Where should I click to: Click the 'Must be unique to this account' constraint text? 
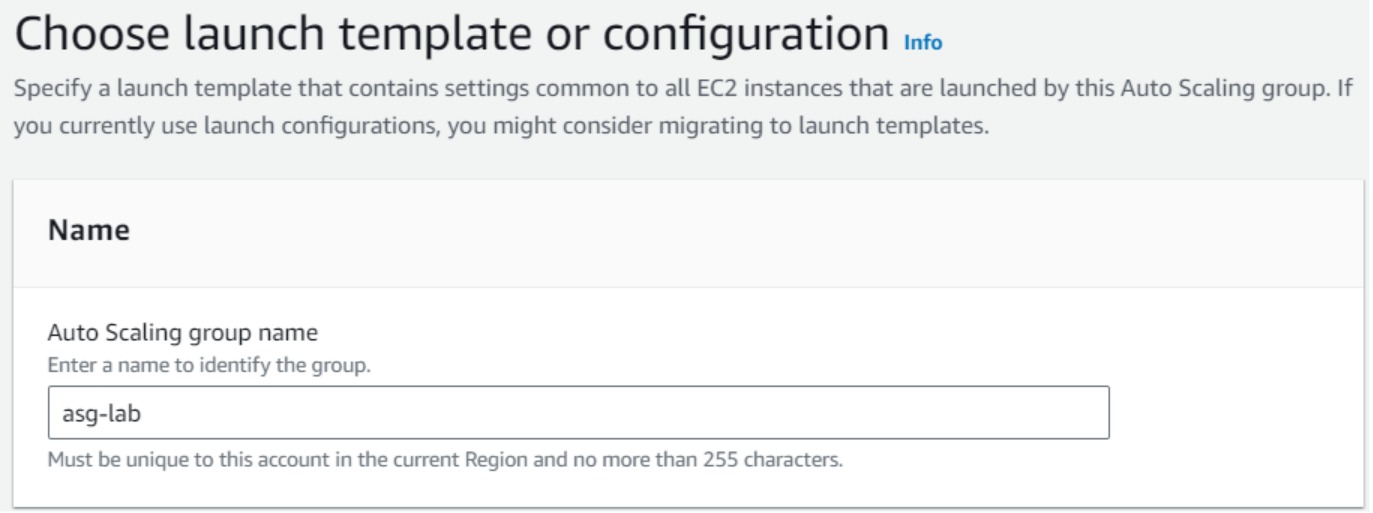[200, 461]
